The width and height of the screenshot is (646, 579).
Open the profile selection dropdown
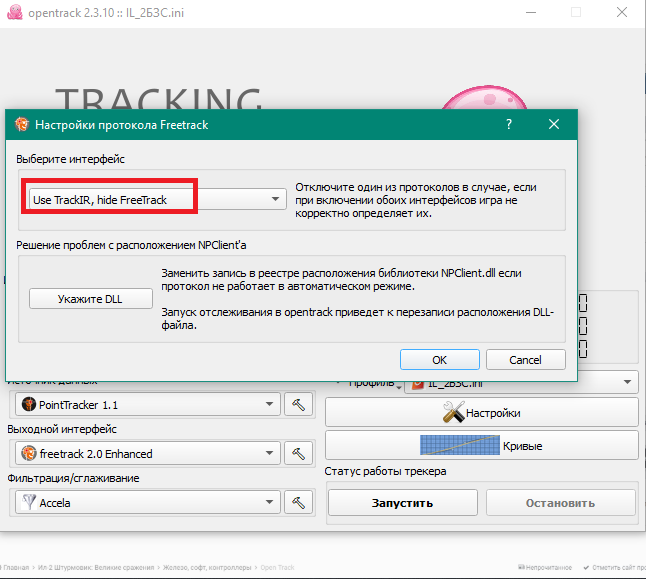click(x=521, y=383)
